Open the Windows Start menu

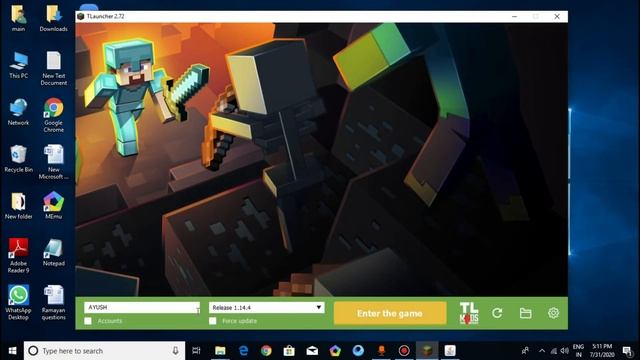tap(12, 351)
